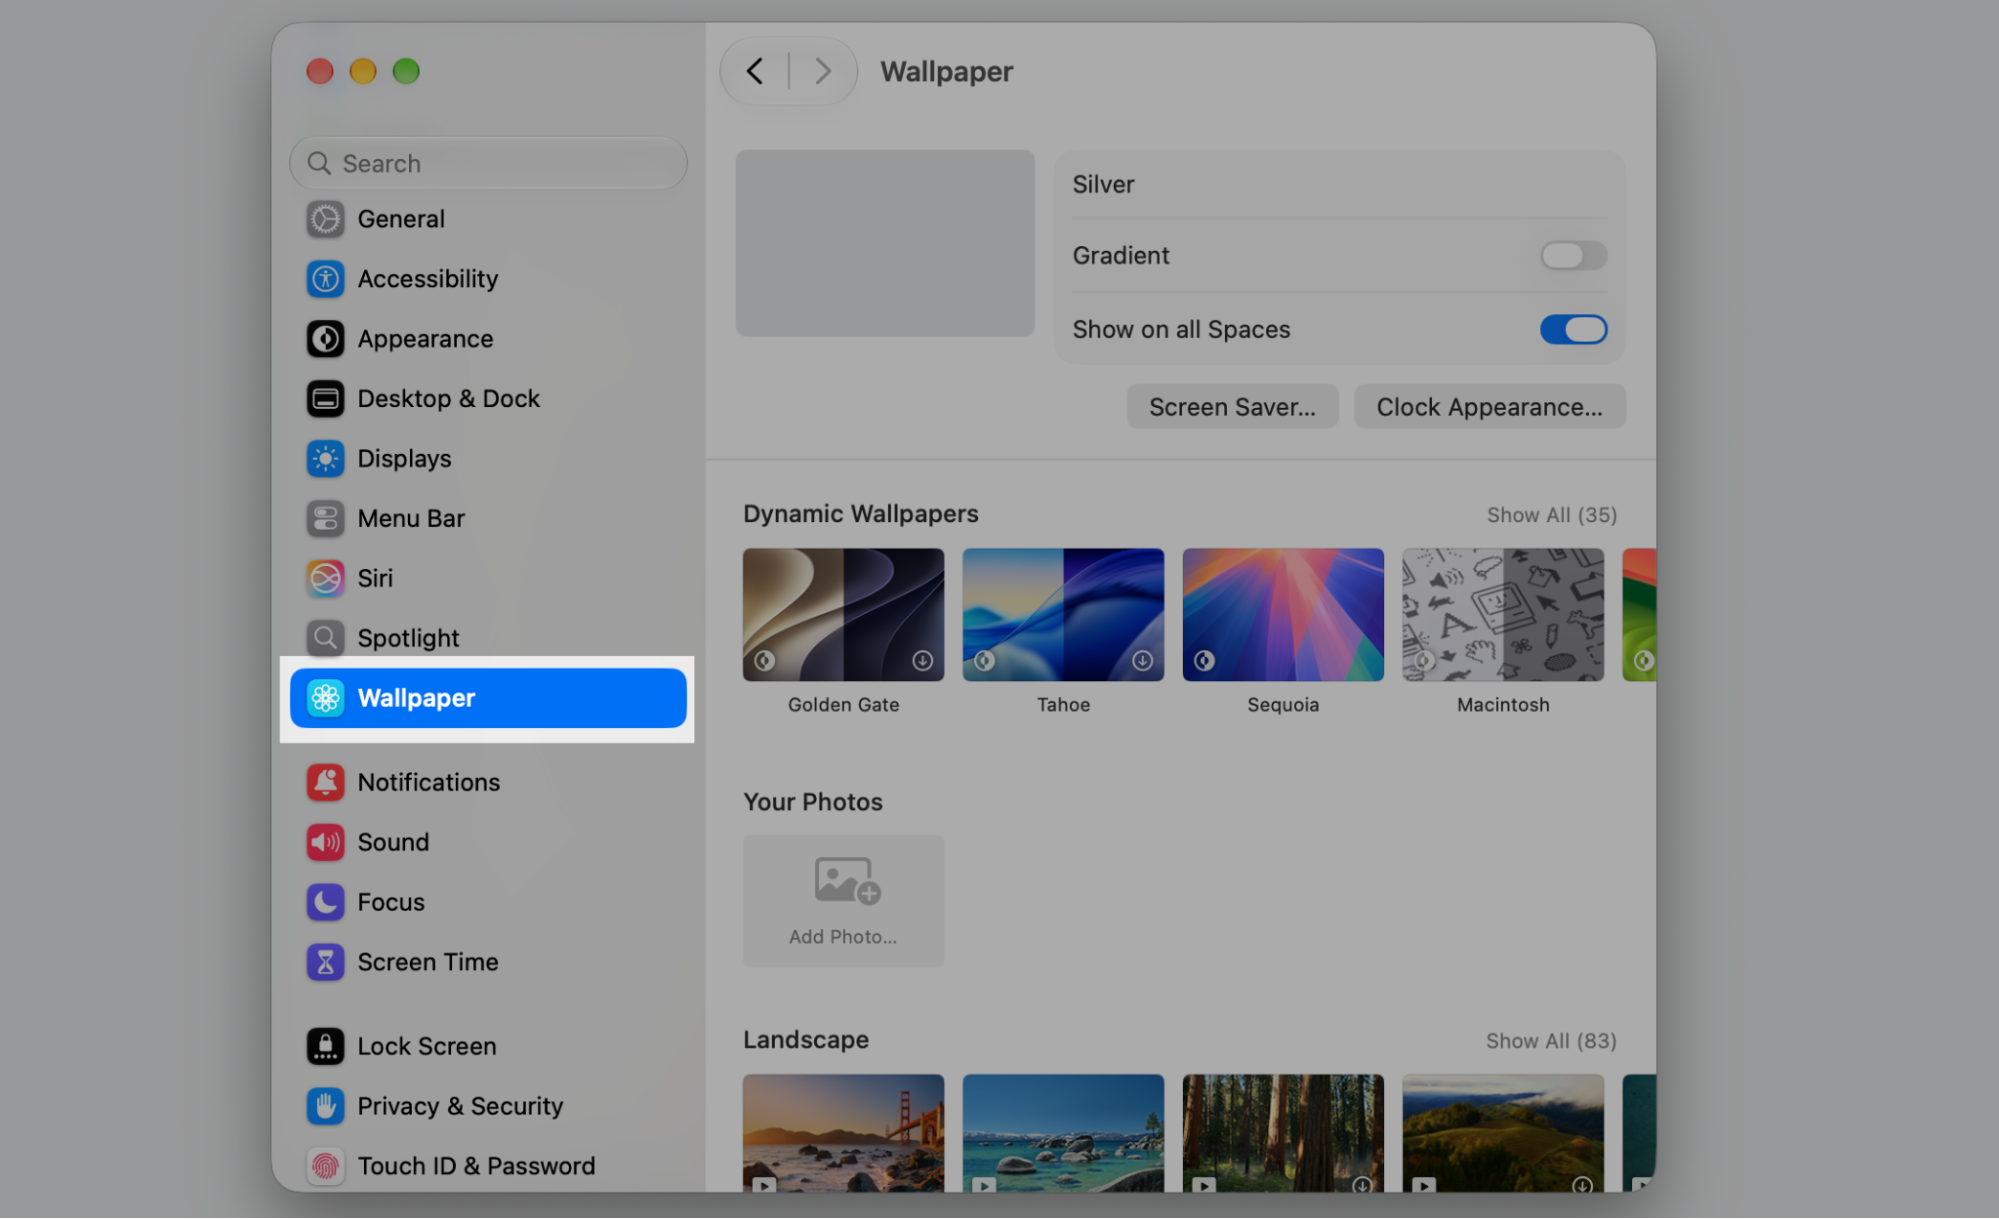Turn off Show on all Spaces
Image resolution: width=1999 pixels, height=1219 pixels.
click(x=1573, y=330)
